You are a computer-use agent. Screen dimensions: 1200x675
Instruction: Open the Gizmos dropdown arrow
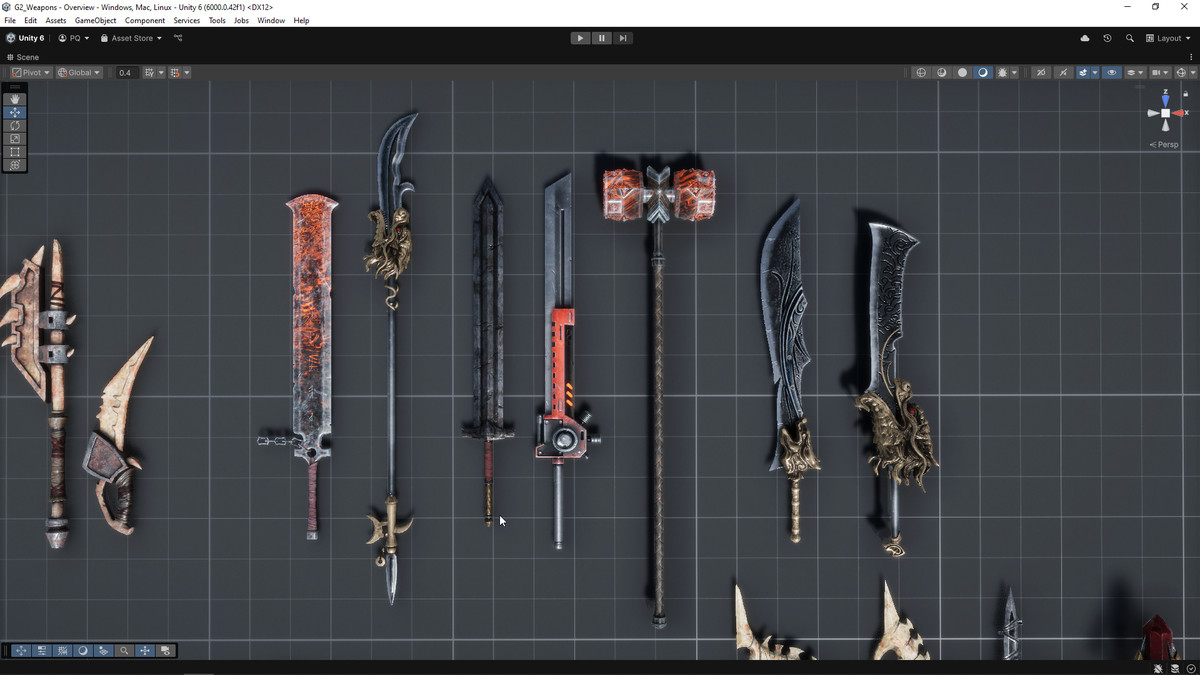coord(1193,72)
